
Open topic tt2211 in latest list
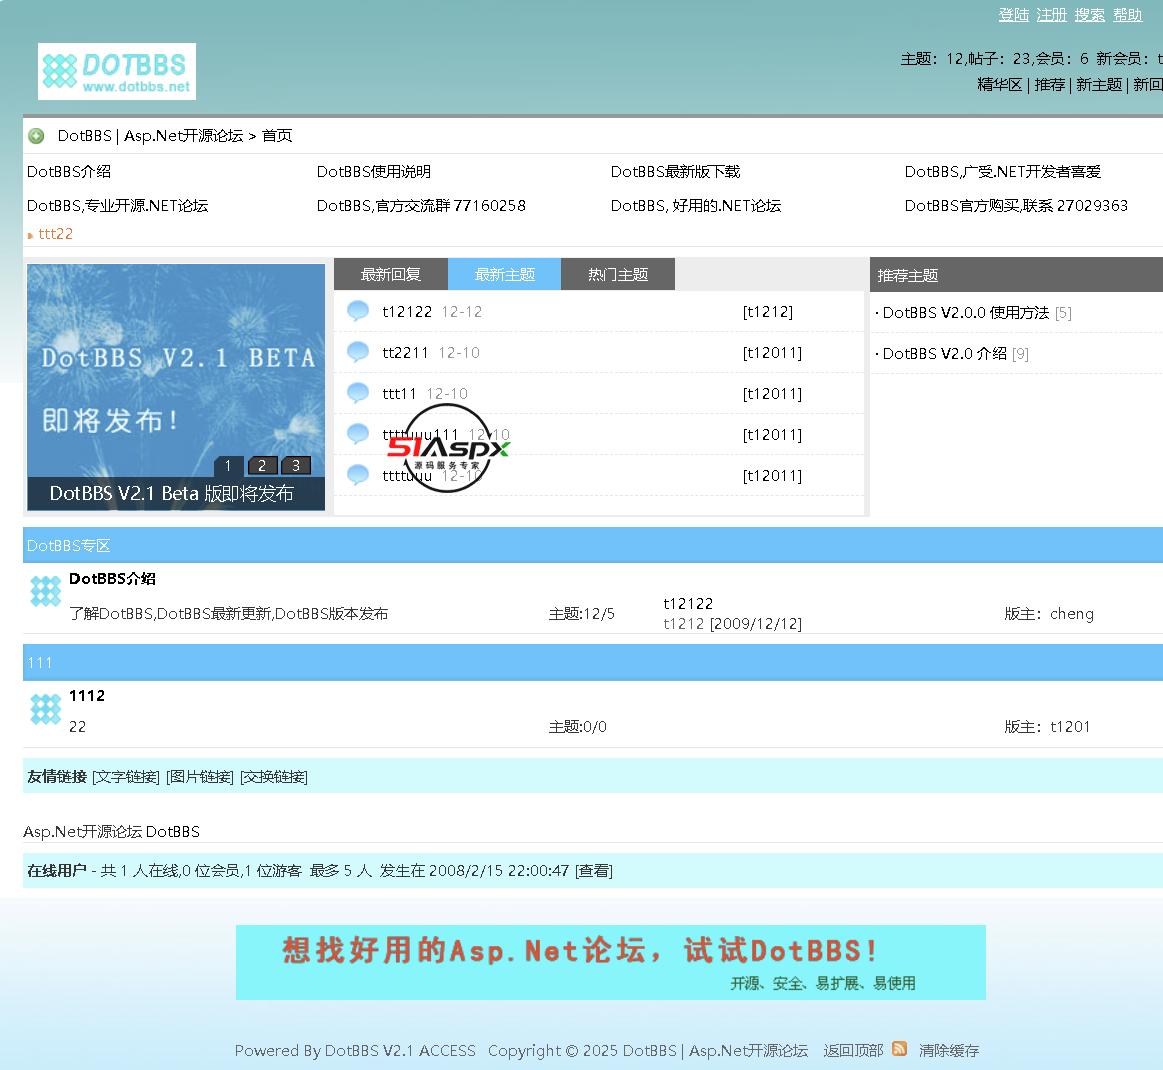click(405, 352)
